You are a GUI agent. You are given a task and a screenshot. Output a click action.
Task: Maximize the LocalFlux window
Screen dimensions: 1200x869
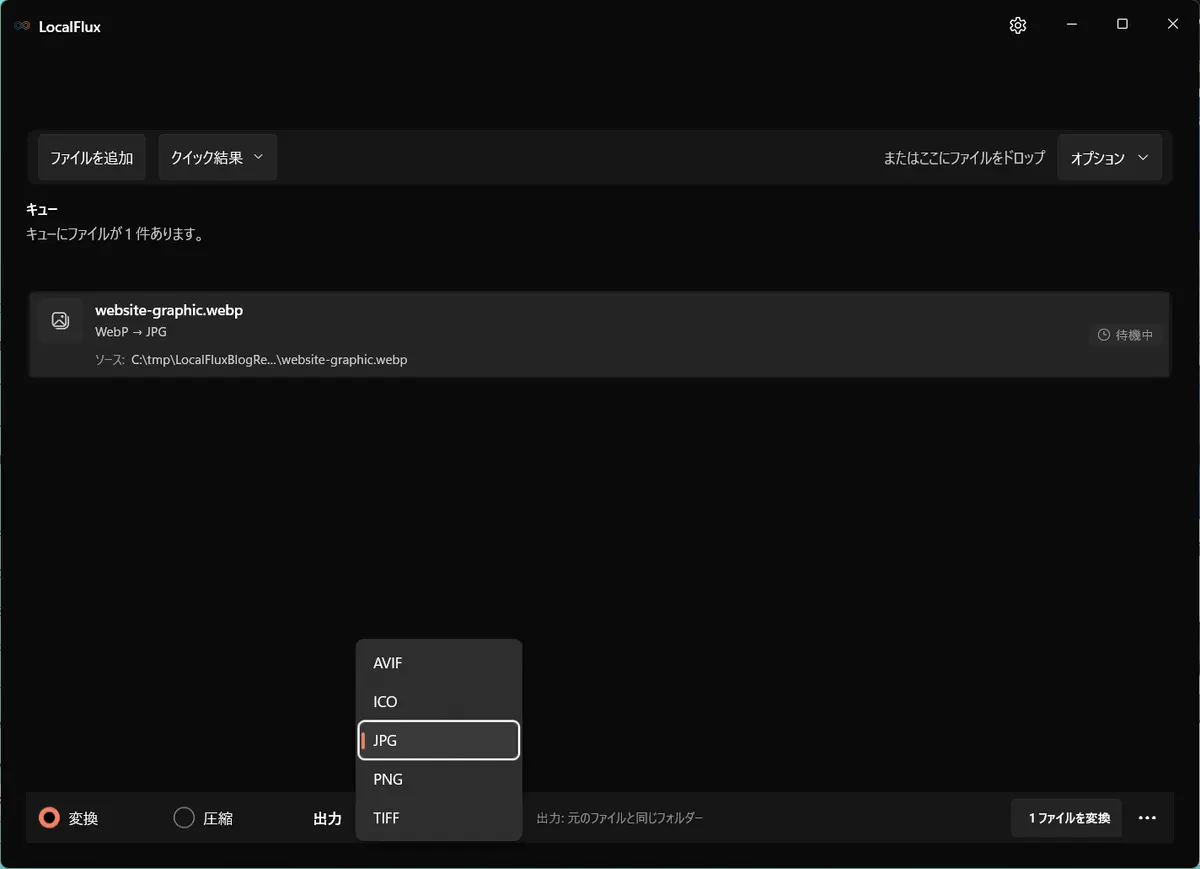(1123, 25)
